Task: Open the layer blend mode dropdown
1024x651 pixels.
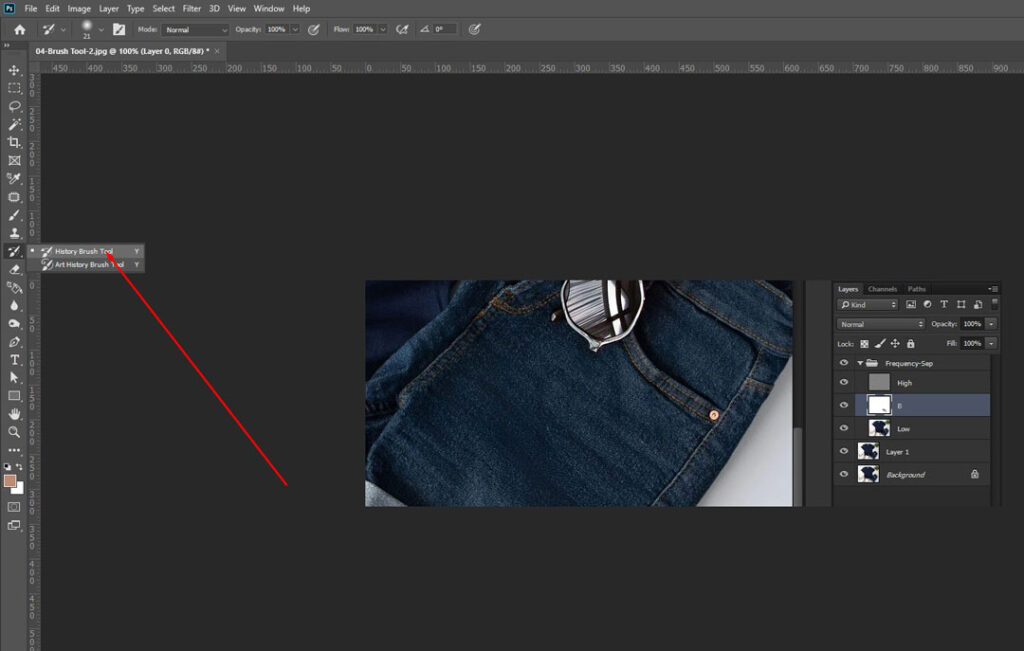Action: click(x=881, y=324)
